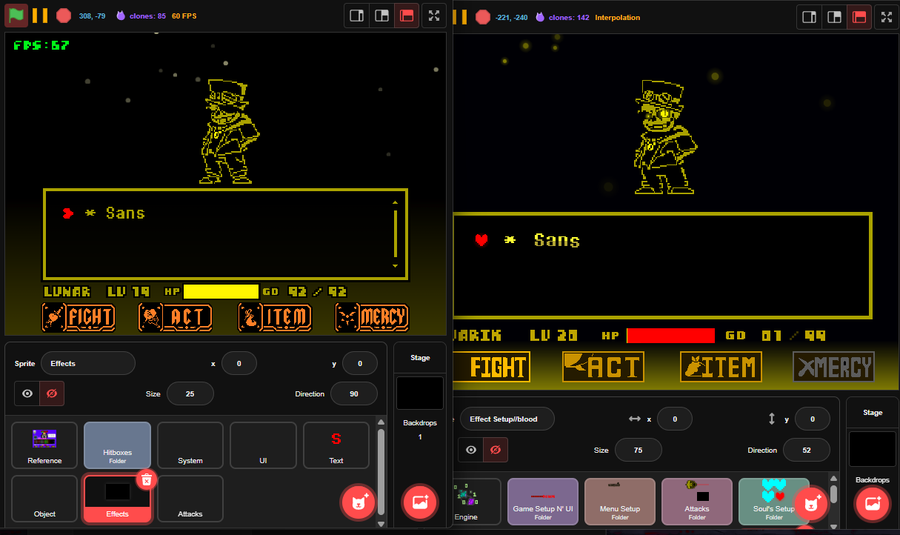Edit the Size field showing 75

(638, 450)
